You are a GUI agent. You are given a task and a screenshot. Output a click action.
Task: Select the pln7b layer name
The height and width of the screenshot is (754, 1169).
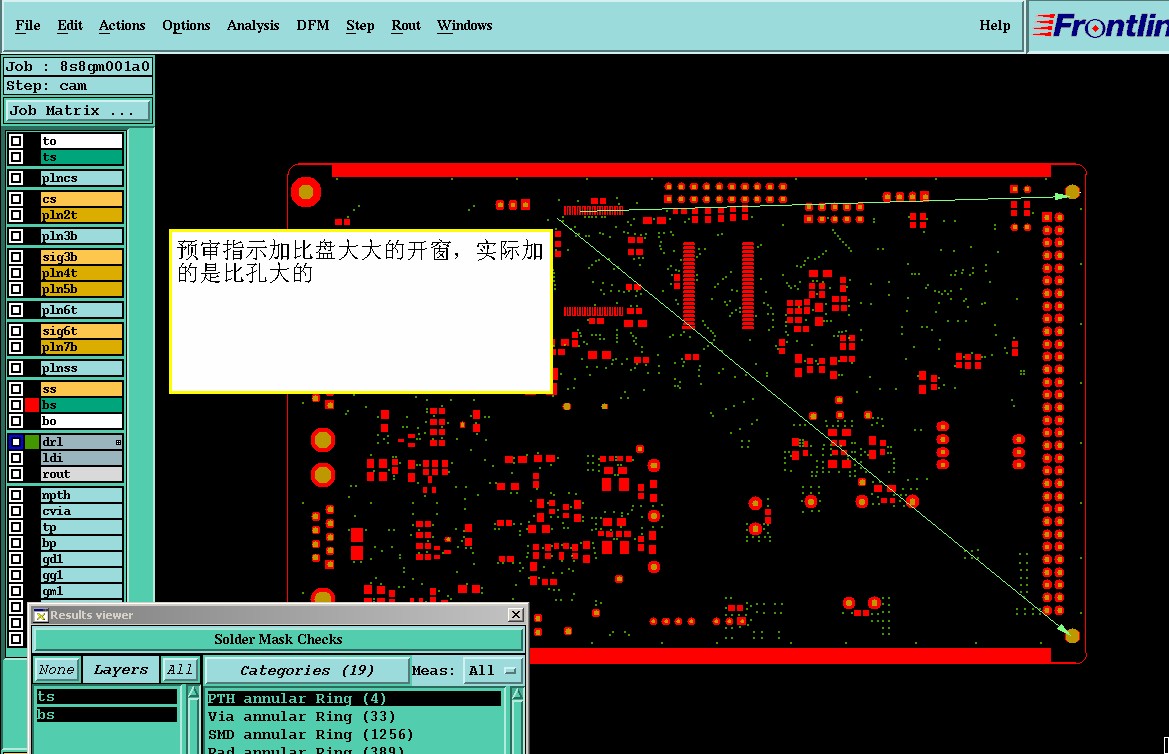81,347
